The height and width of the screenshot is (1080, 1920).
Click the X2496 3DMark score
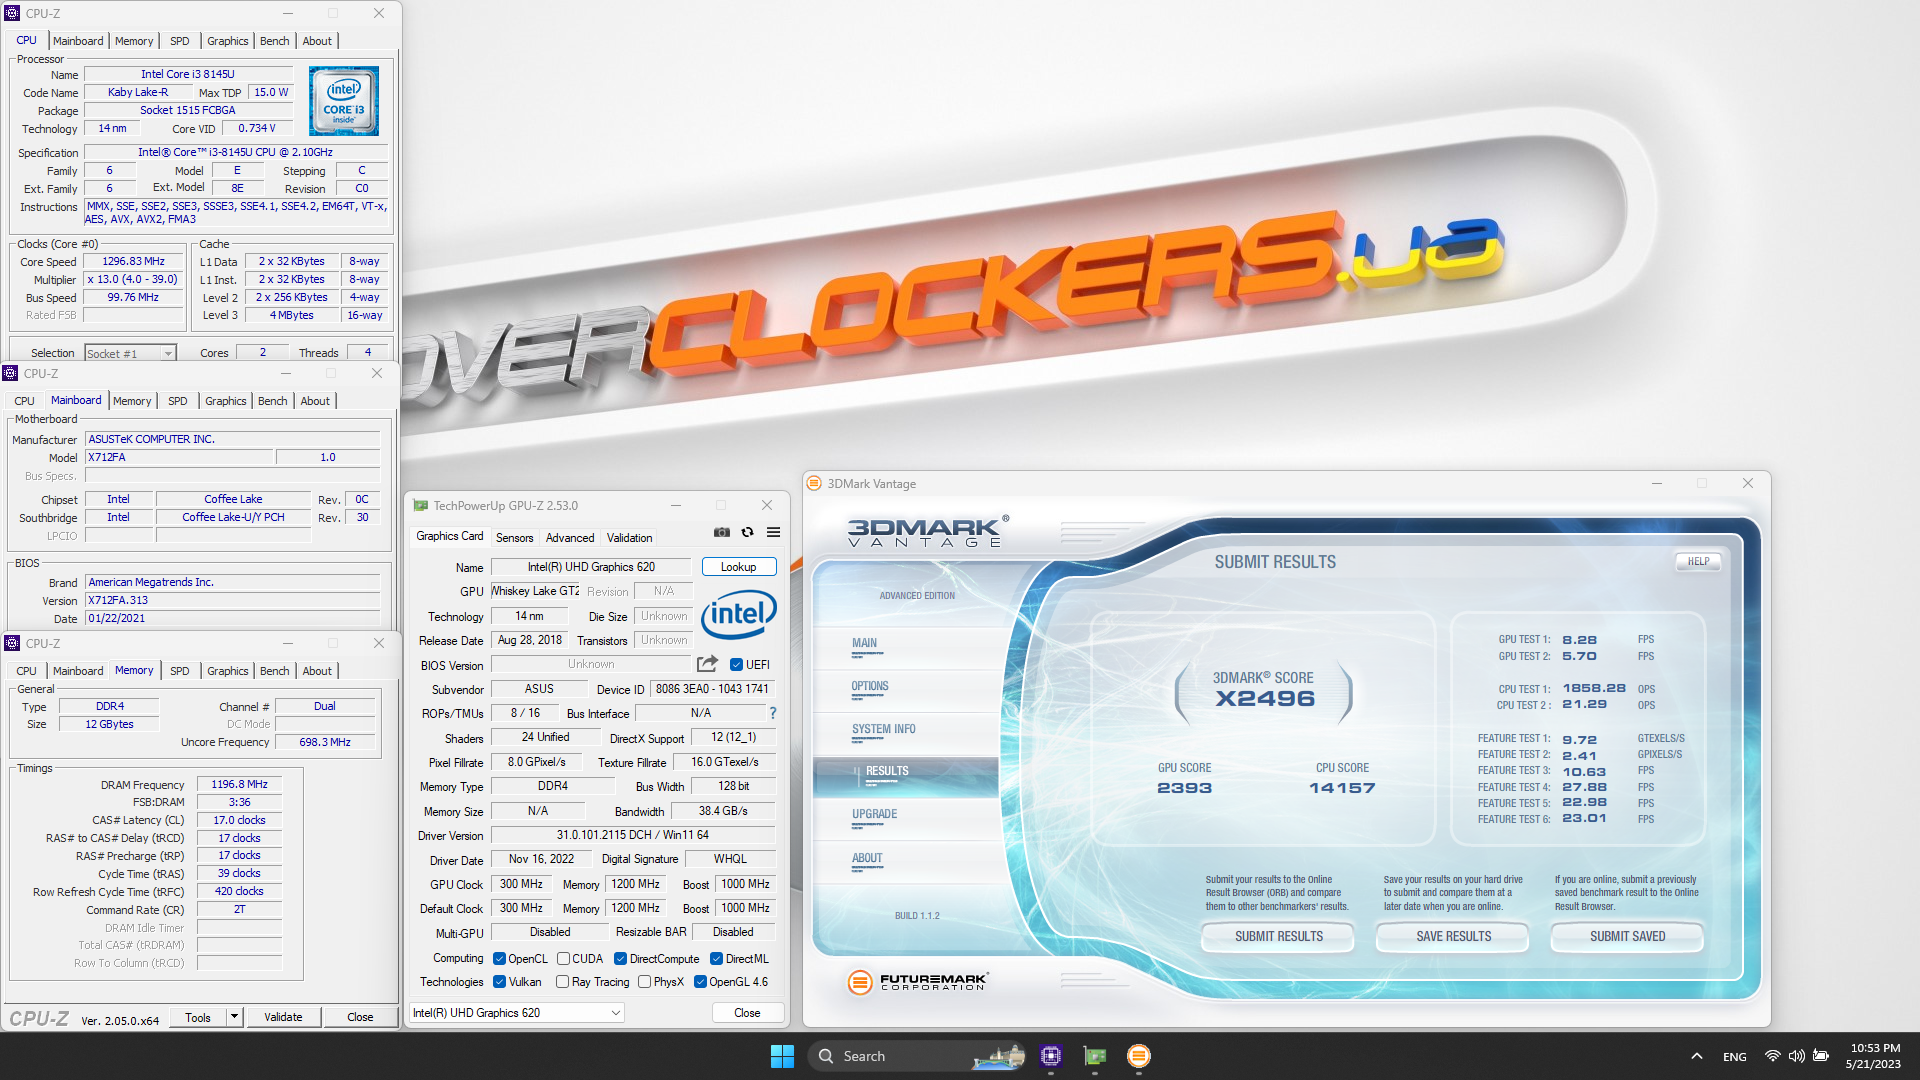pos(1265,699)
